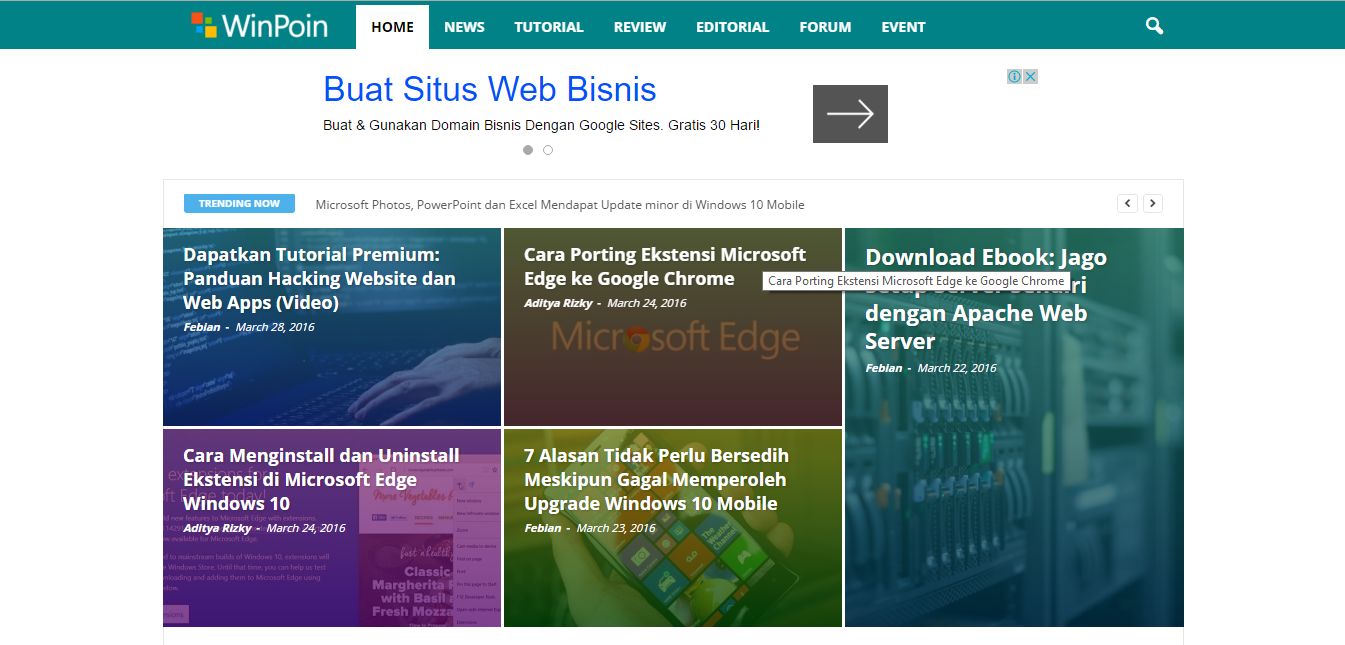Click the ad arrow button
Viewport: 1345px width, 645px height.
click(850, 114)
